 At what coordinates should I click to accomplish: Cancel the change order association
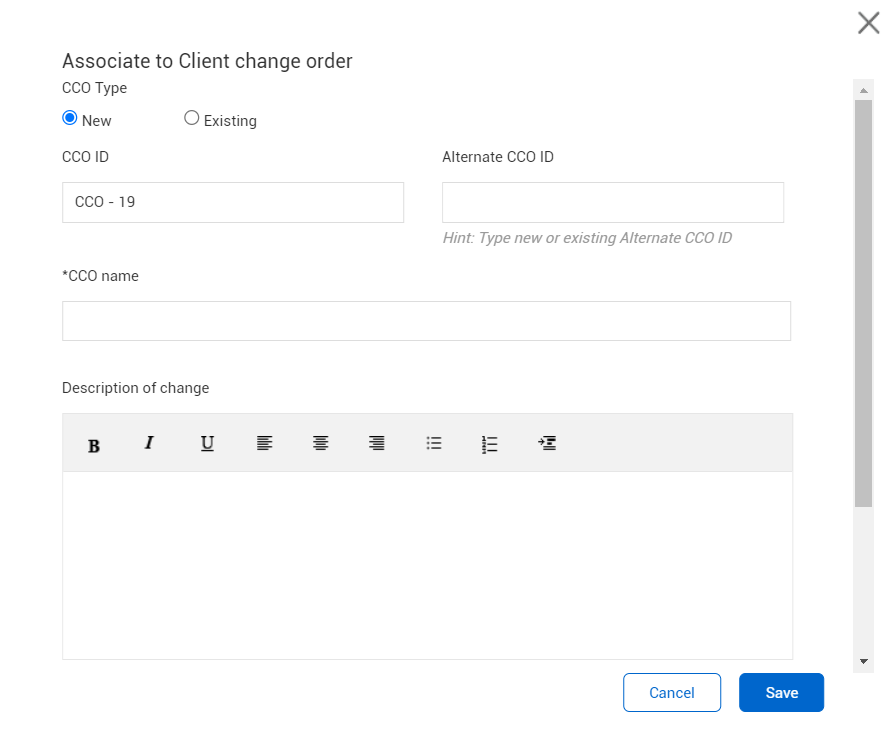[672, 693]
